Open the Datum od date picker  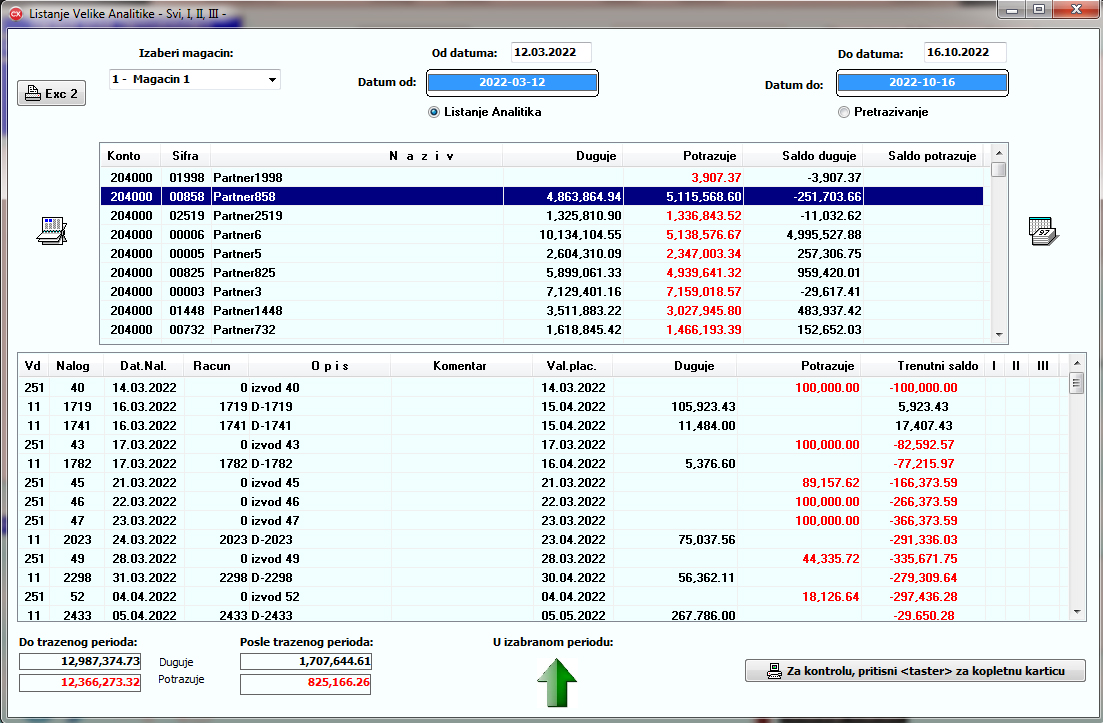pos(512,82)
